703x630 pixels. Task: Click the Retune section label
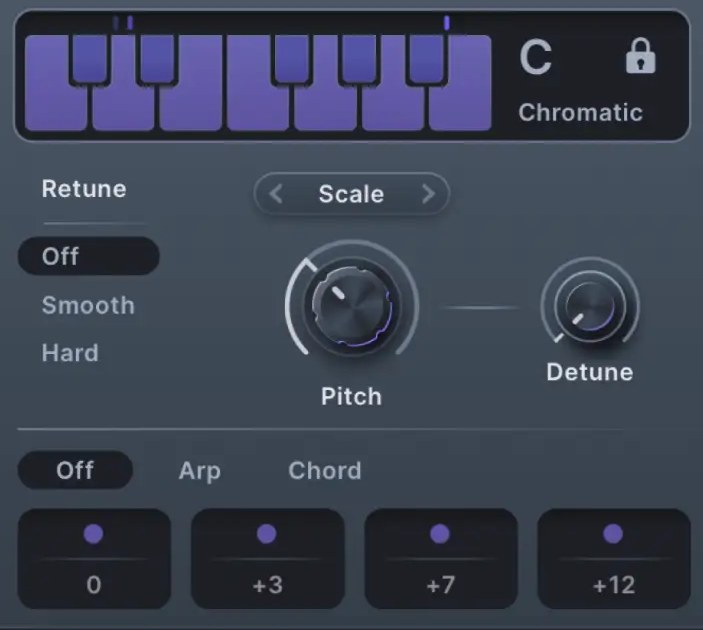pos(84,189)
